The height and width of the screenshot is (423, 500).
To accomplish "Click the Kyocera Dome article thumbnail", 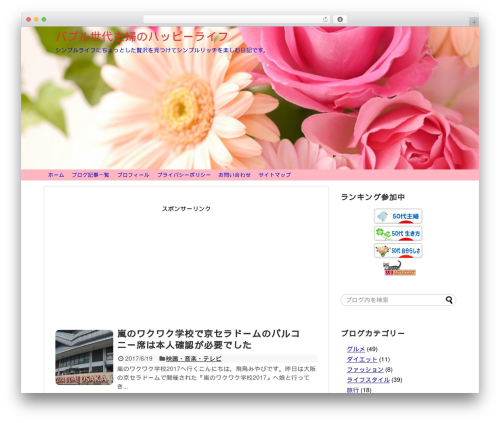I will [x=84, y=357].
